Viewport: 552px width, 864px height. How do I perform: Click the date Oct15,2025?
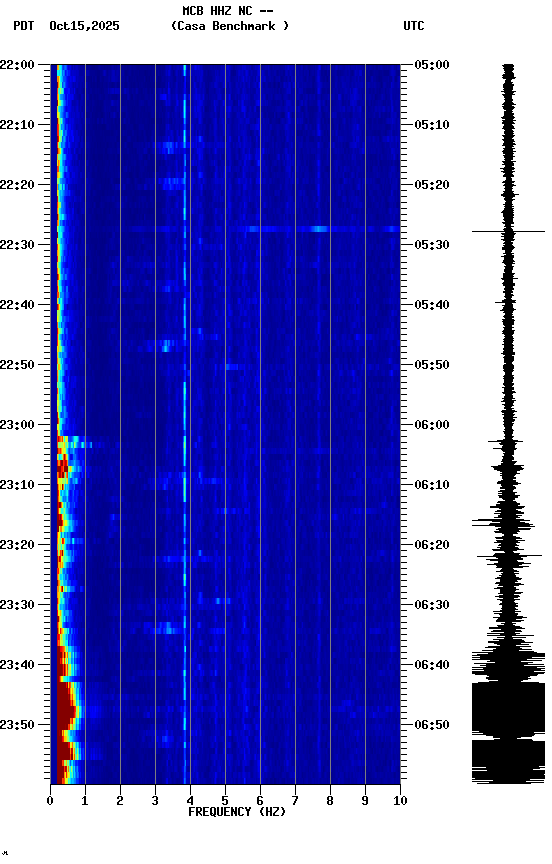tap(84, 26)
